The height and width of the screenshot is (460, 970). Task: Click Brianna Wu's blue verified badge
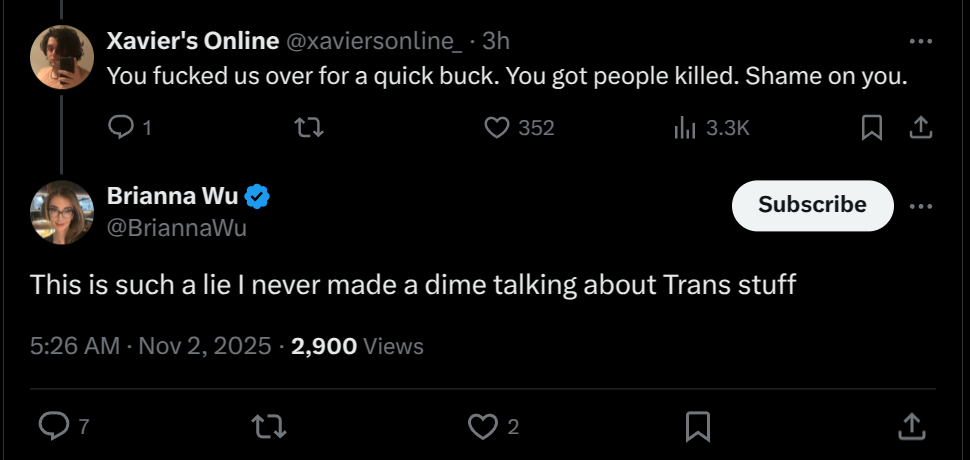[x=258, y=197]
